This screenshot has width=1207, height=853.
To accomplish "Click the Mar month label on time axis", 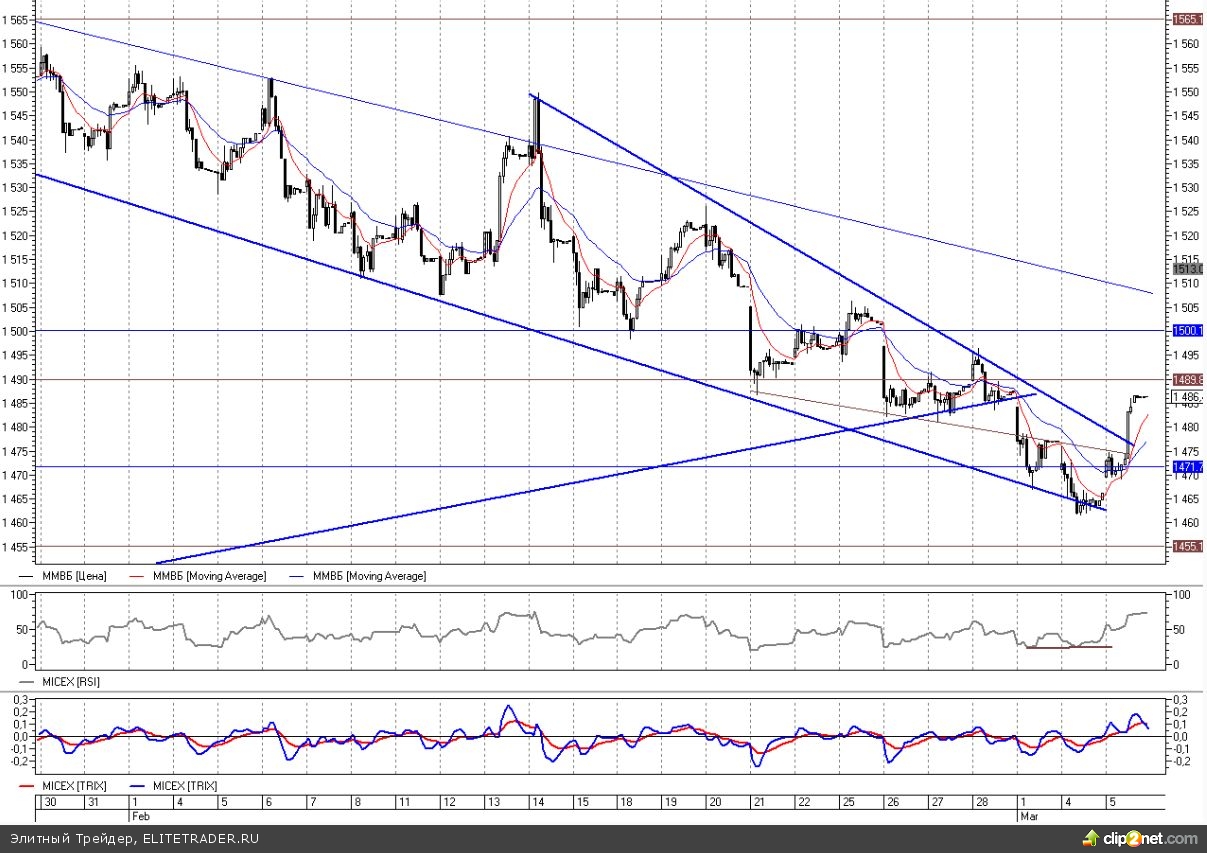I will click(x=1028, y=815).
